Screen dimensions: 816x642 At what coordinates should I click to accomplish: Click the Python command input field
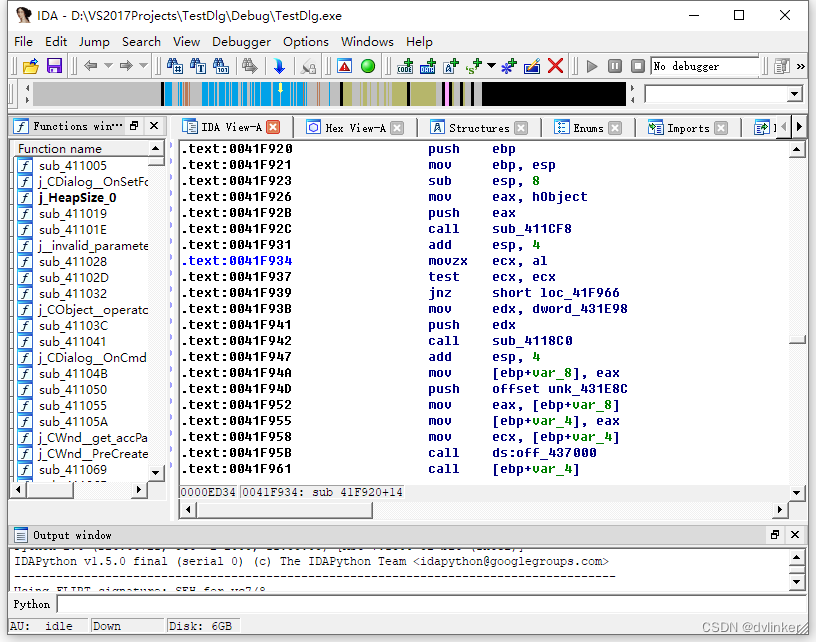tap(432, 605)
